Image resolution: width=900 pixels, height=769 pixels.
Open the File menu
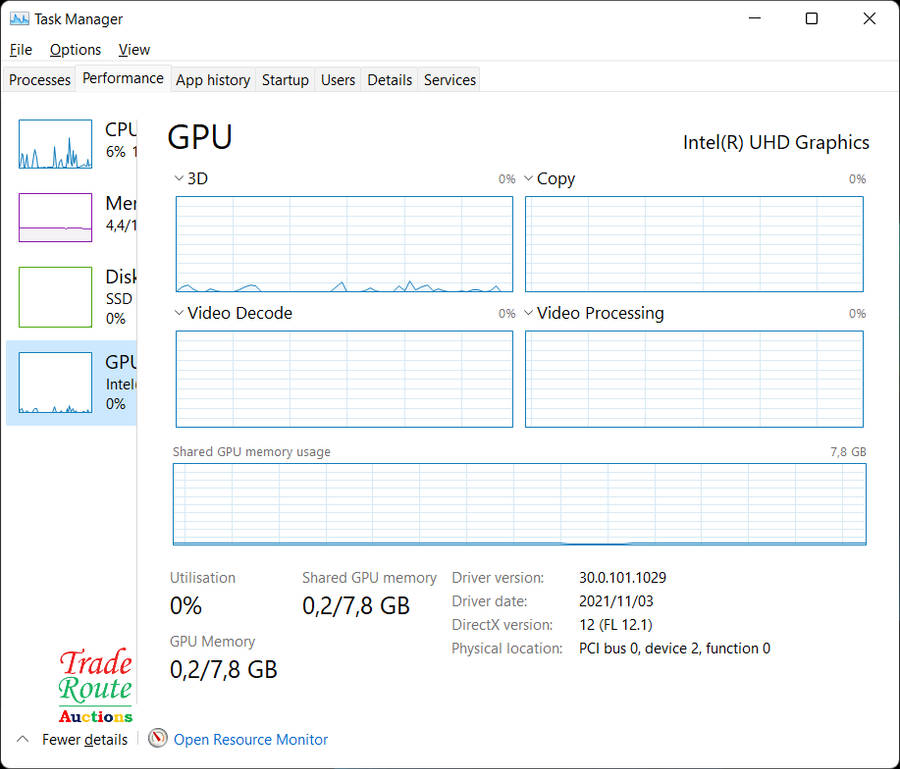(x=21, y=50)
